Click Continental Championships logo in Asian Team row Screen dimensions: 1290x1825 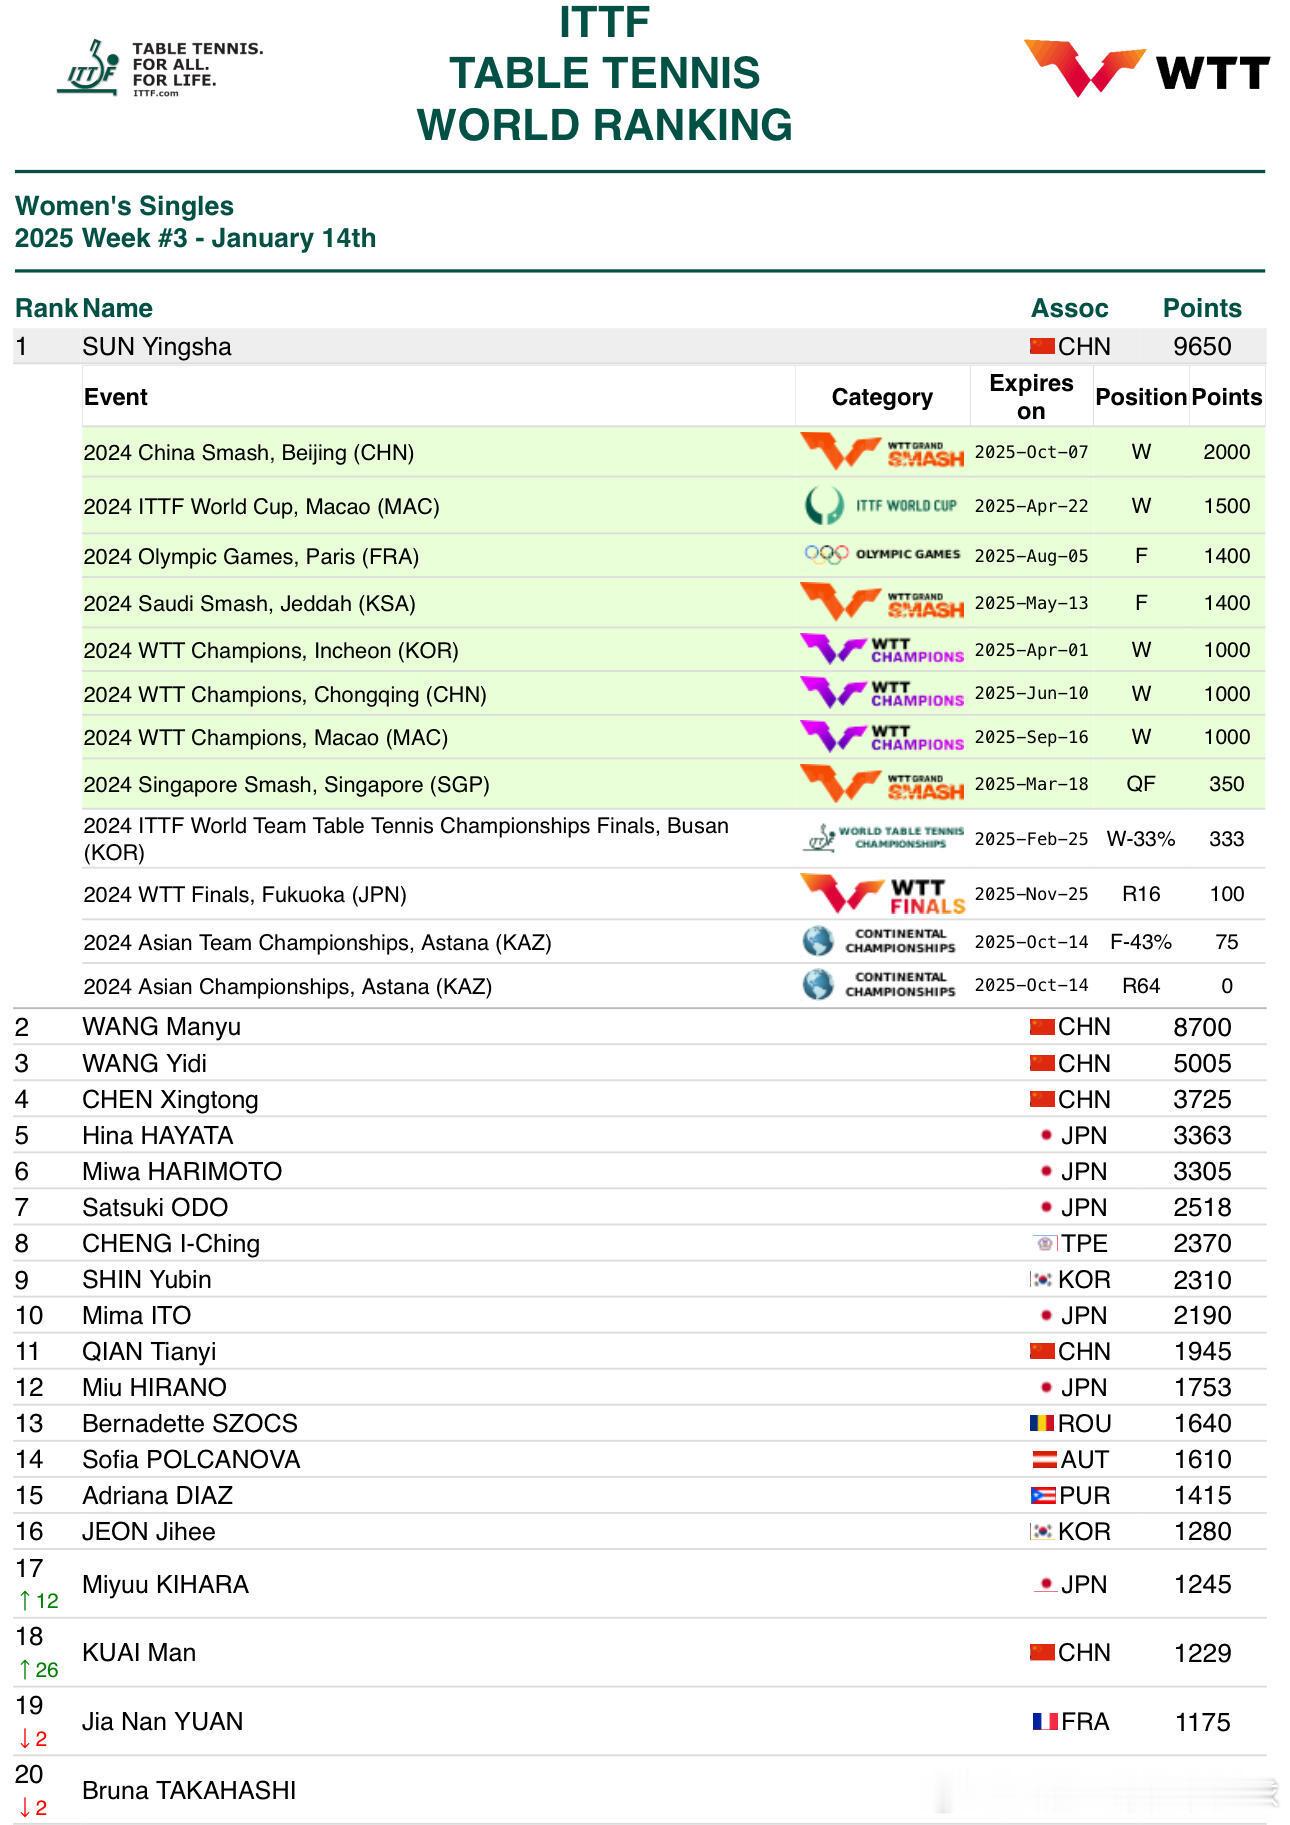coord(880,941)
